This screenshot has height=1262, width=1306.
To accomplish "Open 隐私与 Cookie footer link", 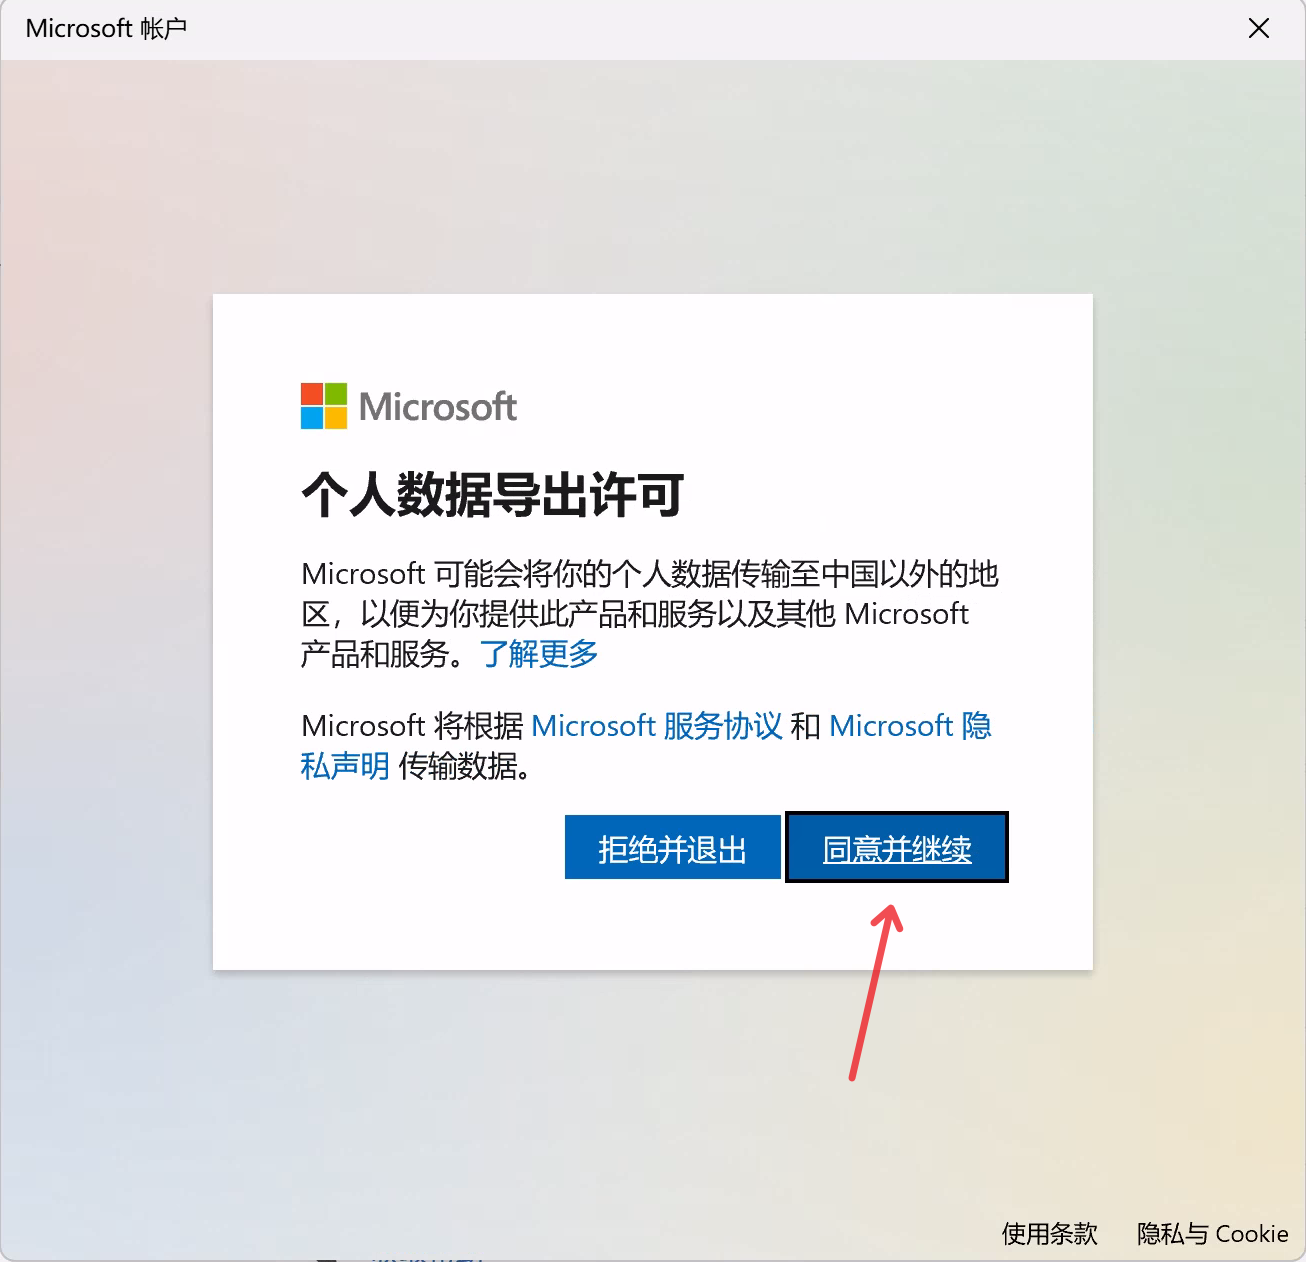I will (1212, 1234).
